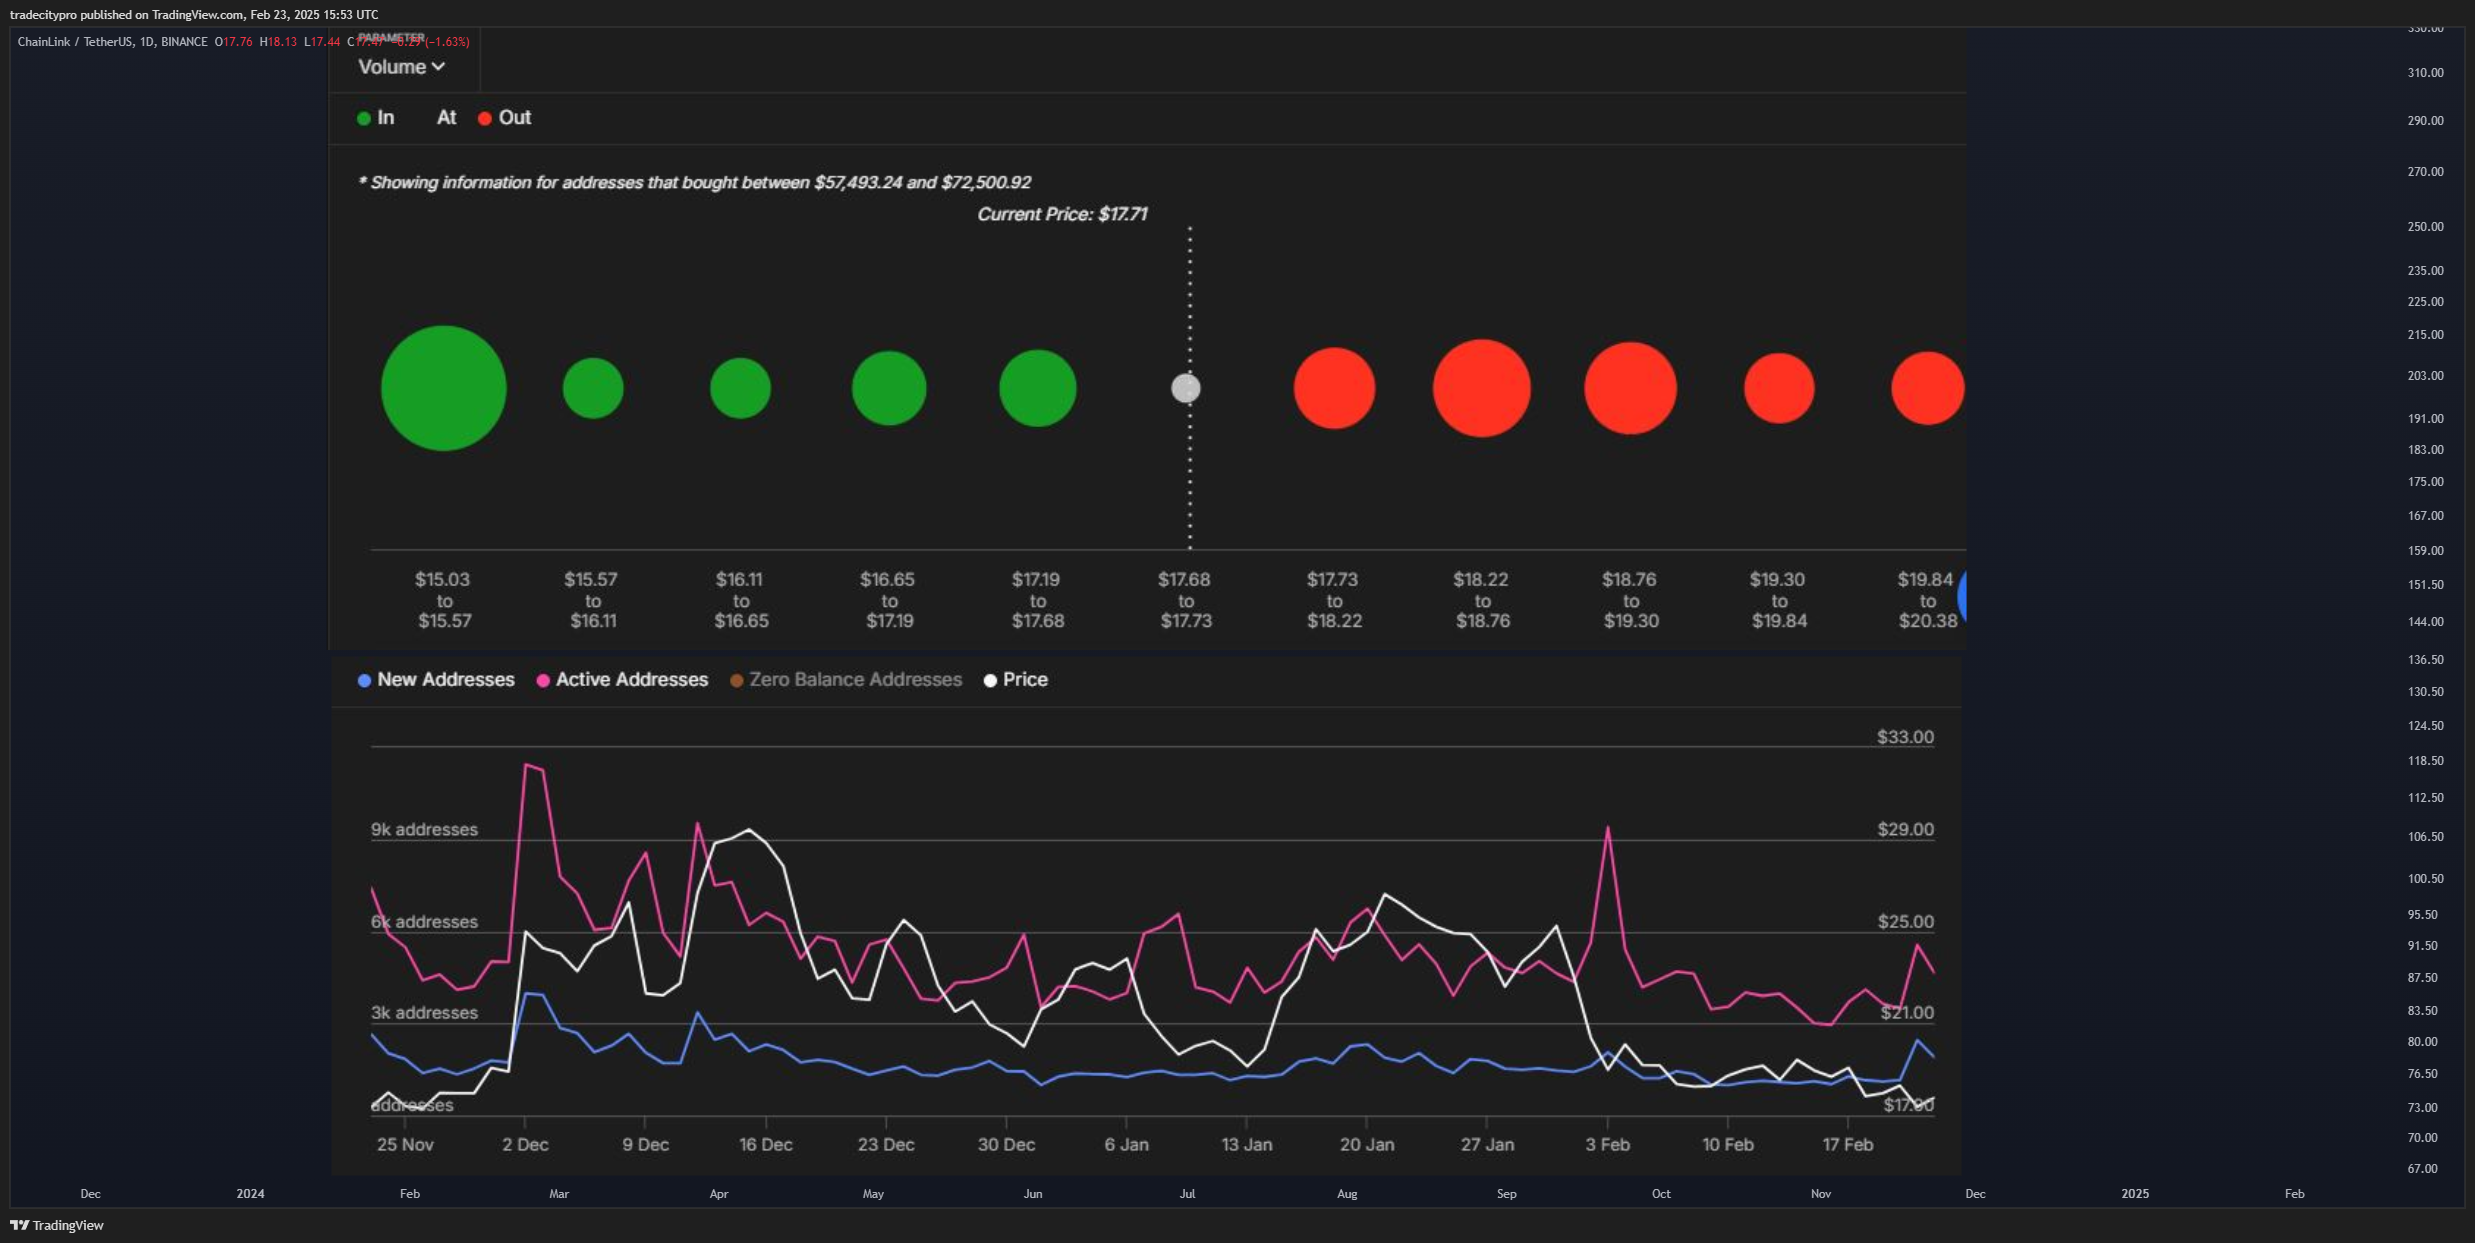Toggle Active Addresses series in legend
This screenshot has height=1243, width=2475.
point(622,680)
